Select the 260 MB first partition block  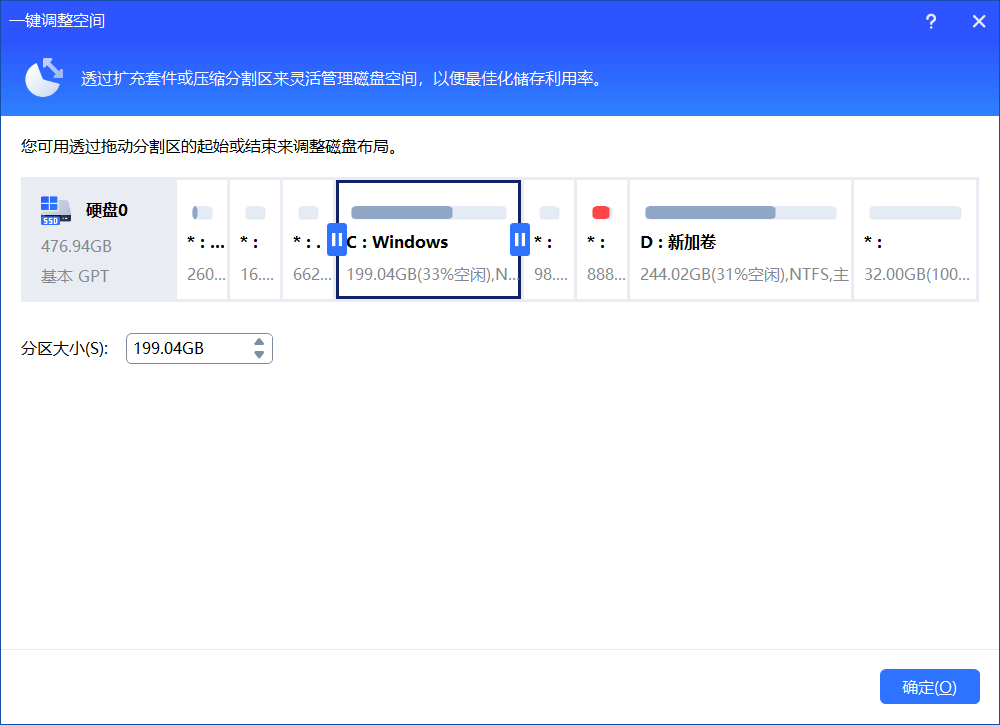point(202,240)
